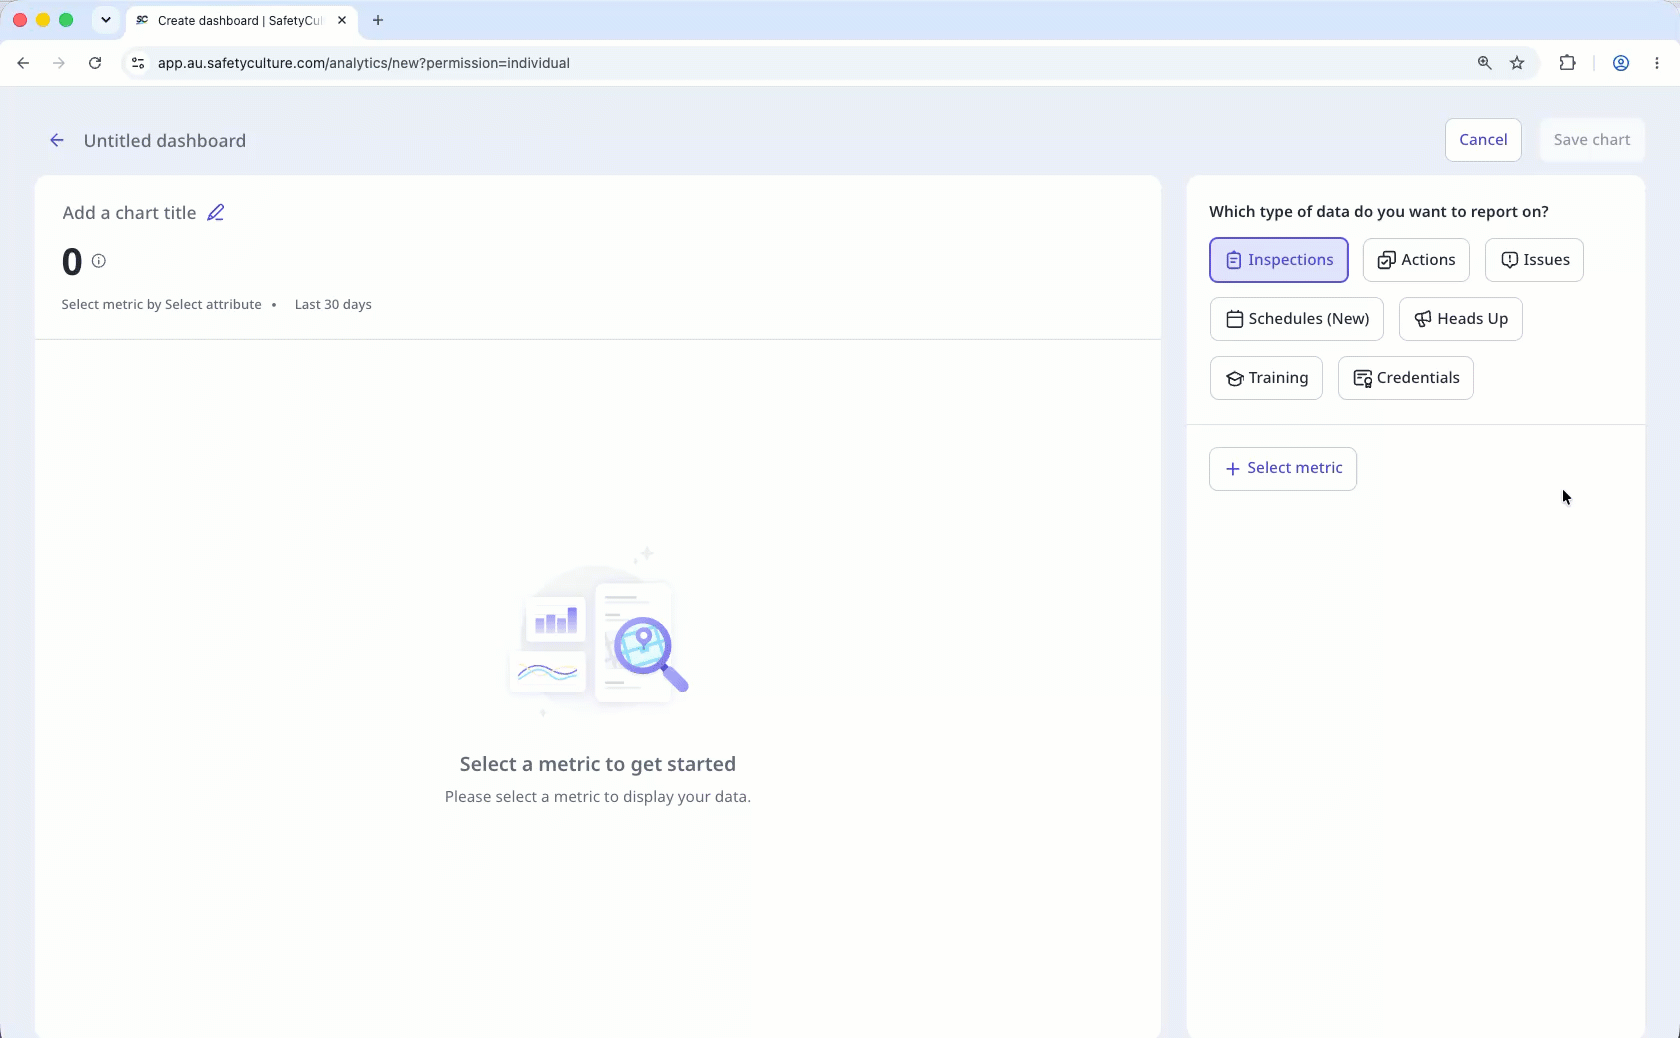
Task: Open the Select metric picker
Action: tap(1283, 469)
